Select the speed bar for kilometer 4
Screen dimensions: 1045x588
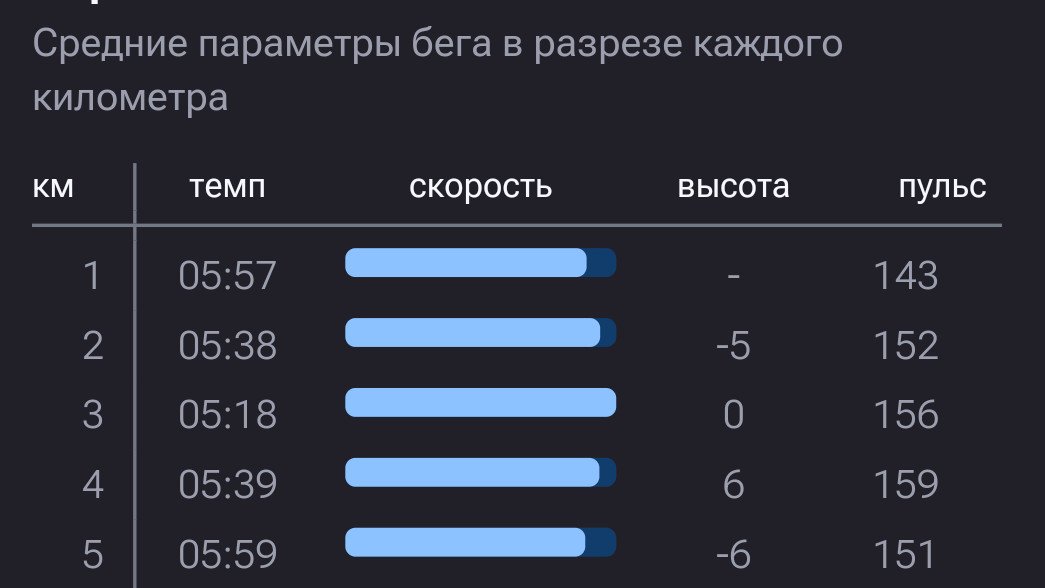(481, 473)
